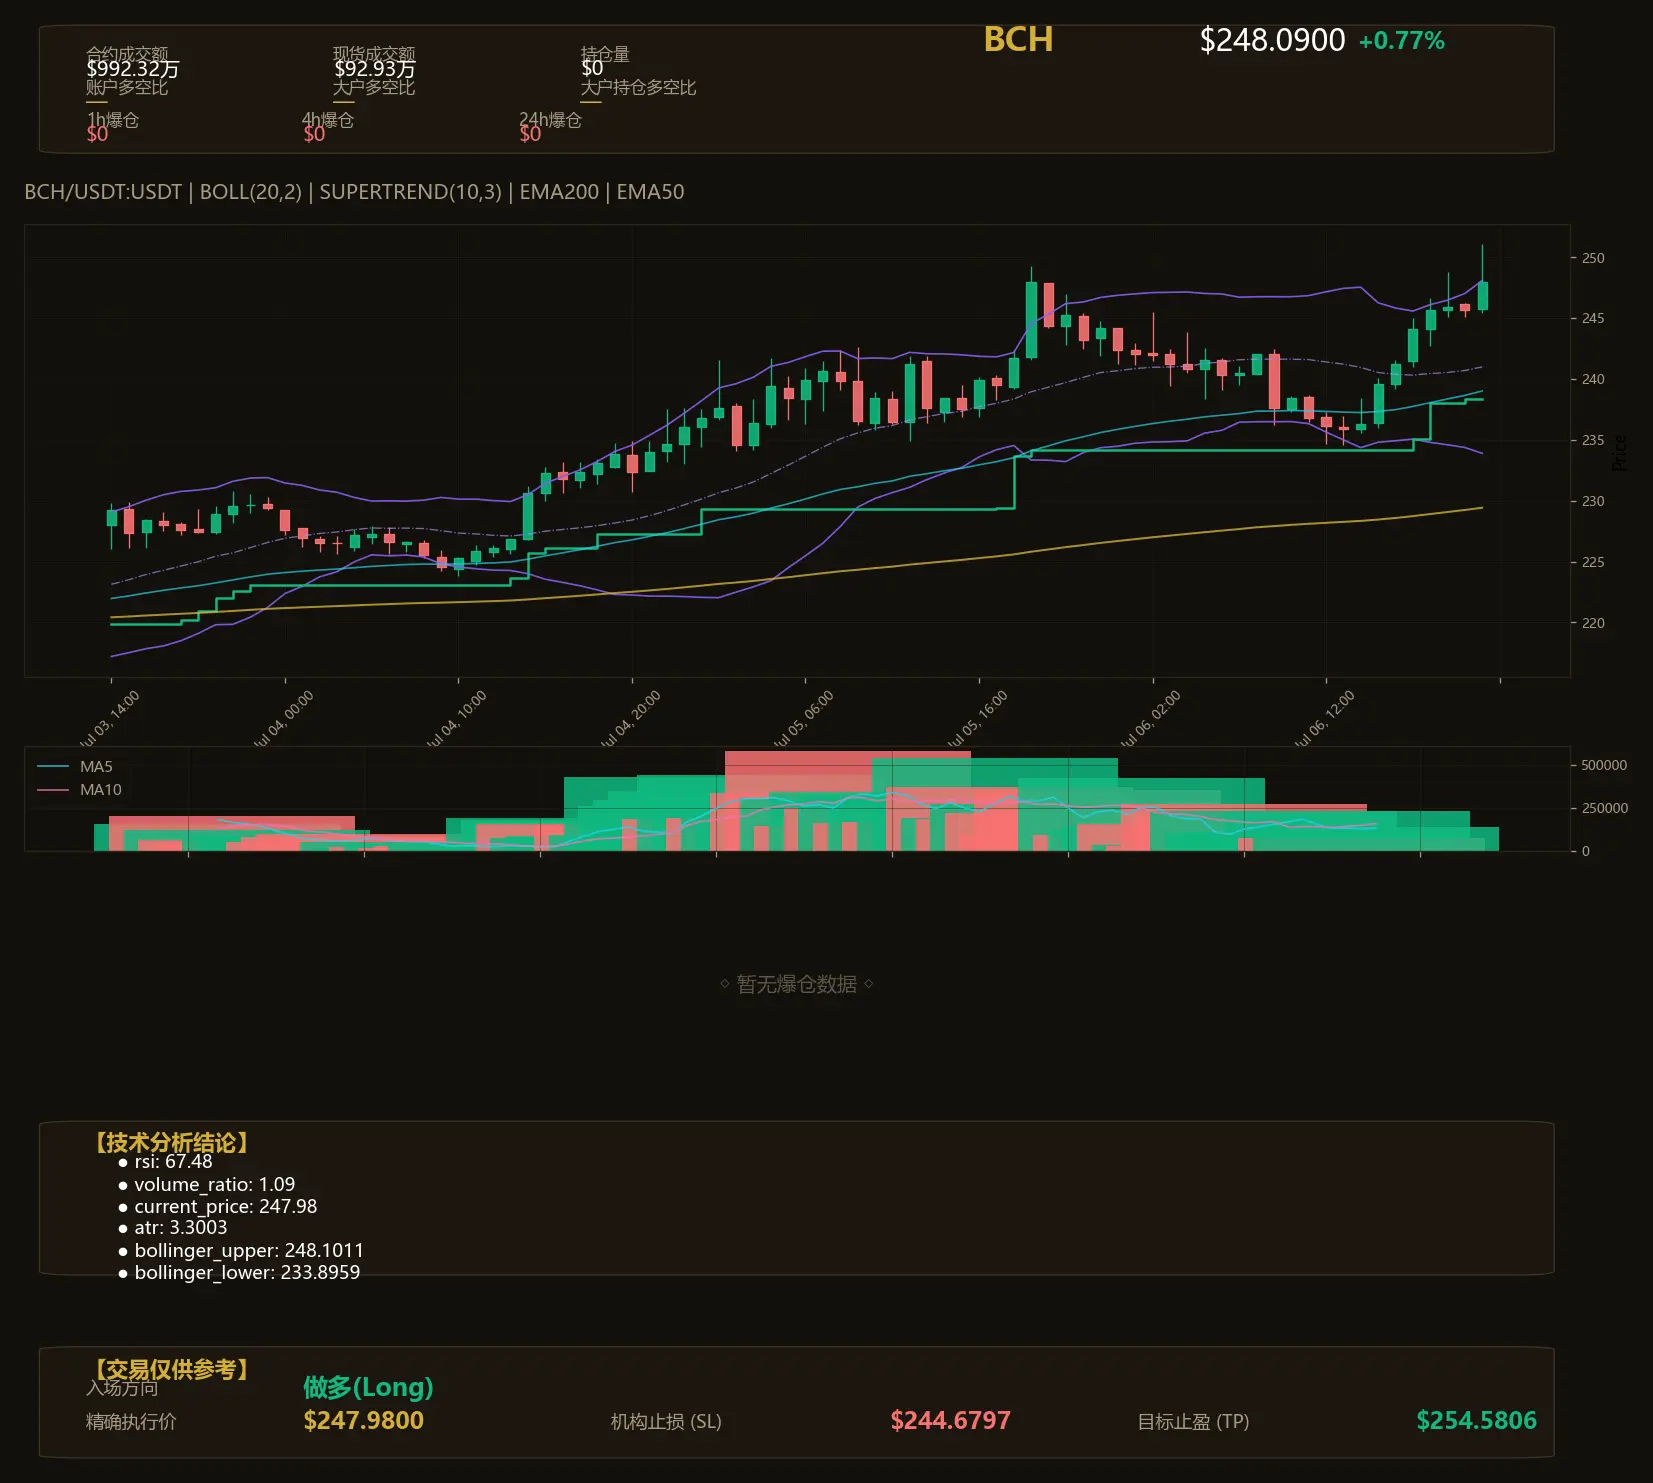Image resolution: width=1653 pixels, height=1483 pixels.
Task: Click the 4h爆仓 label
Action: click(x=328, y=120)
